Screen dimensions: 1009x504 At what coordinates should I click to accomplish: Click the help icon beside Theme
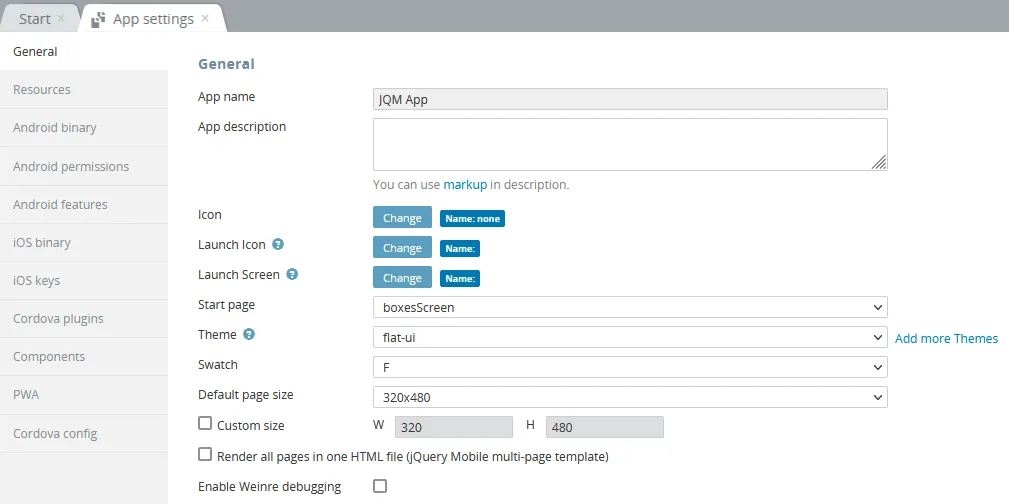249,334
